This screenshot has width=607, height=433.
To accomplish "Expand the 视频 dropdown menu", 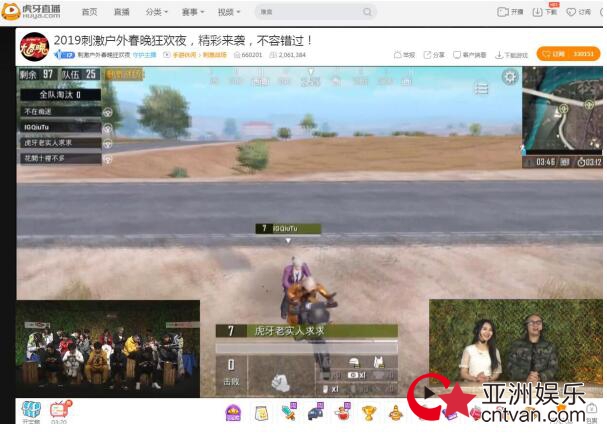I will 228,12.
